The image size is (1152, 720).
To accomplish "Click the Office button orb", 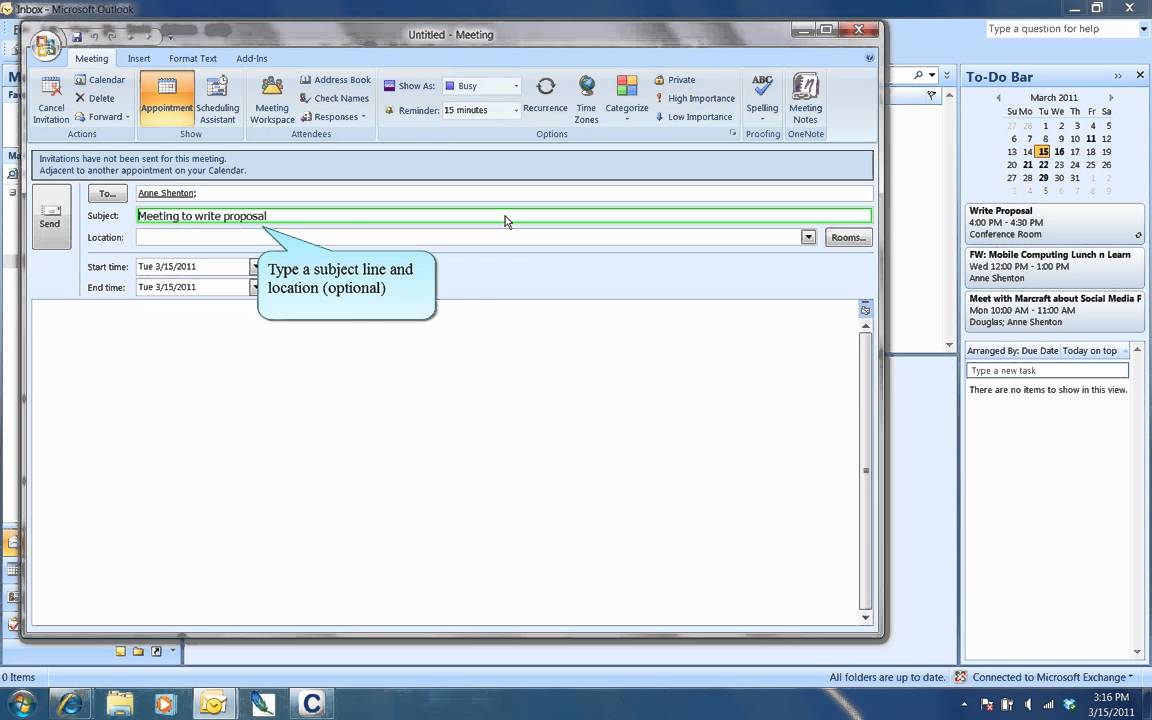I will (x=46, y=46).
